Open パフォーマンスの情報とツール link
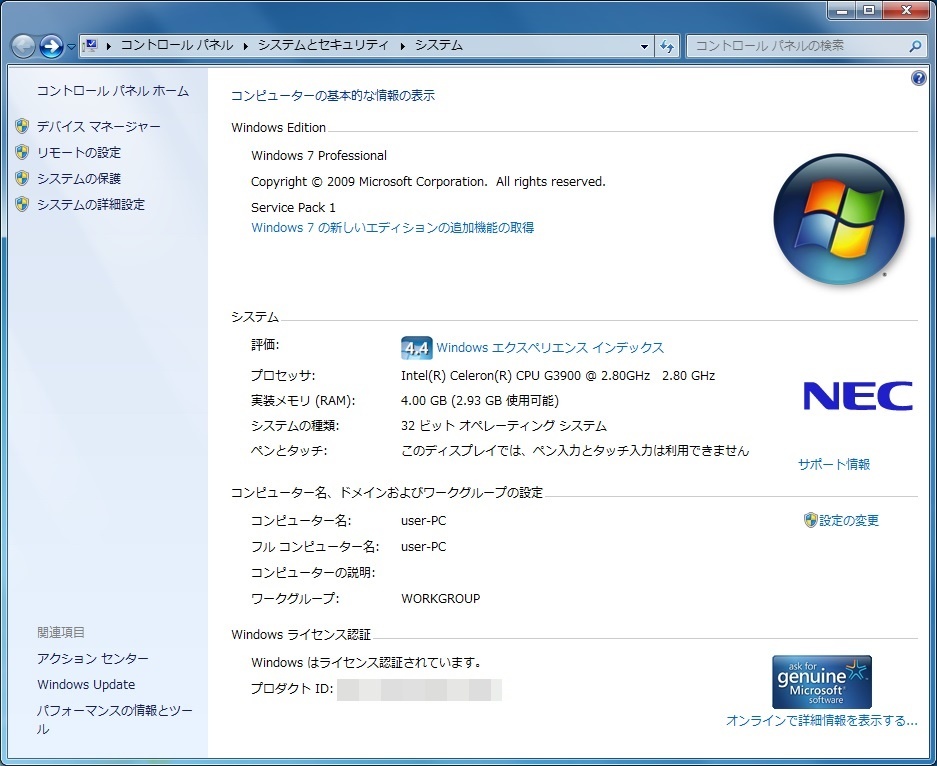 click(x=115, y=719)
